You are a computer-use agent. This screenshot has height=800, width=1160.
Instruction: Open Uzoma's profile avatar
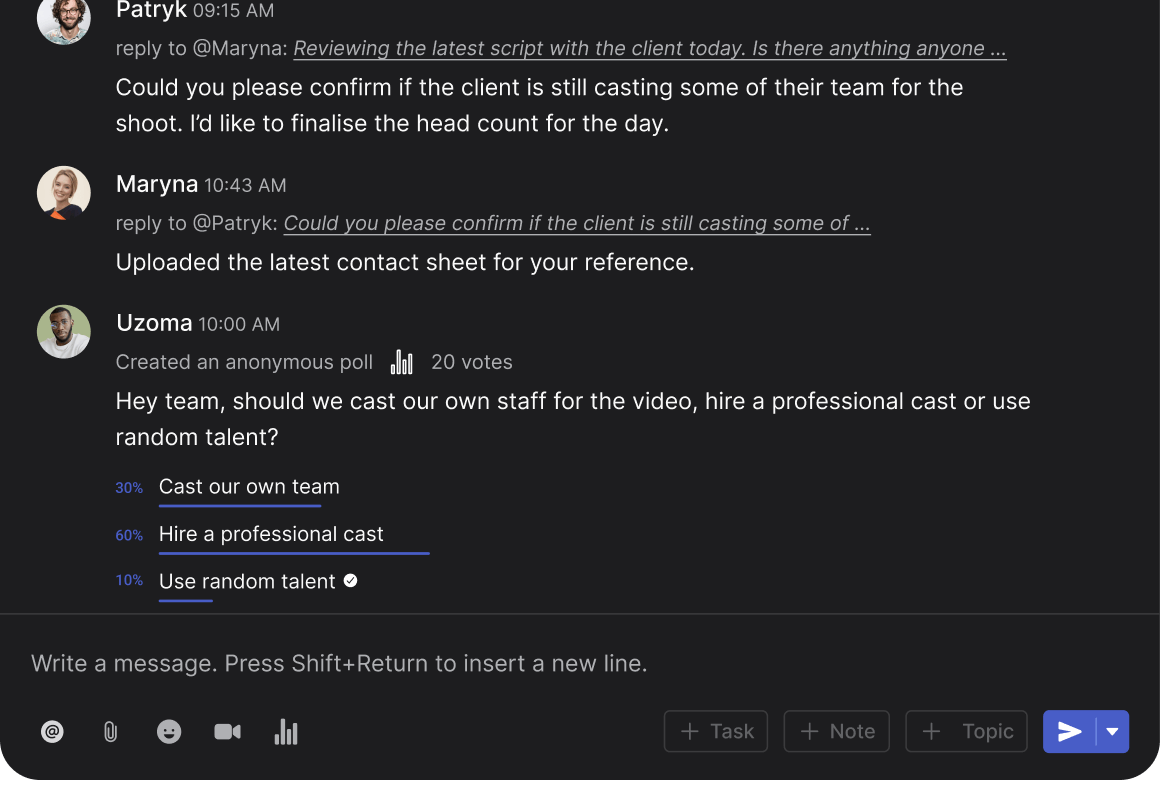pos(63,331)
